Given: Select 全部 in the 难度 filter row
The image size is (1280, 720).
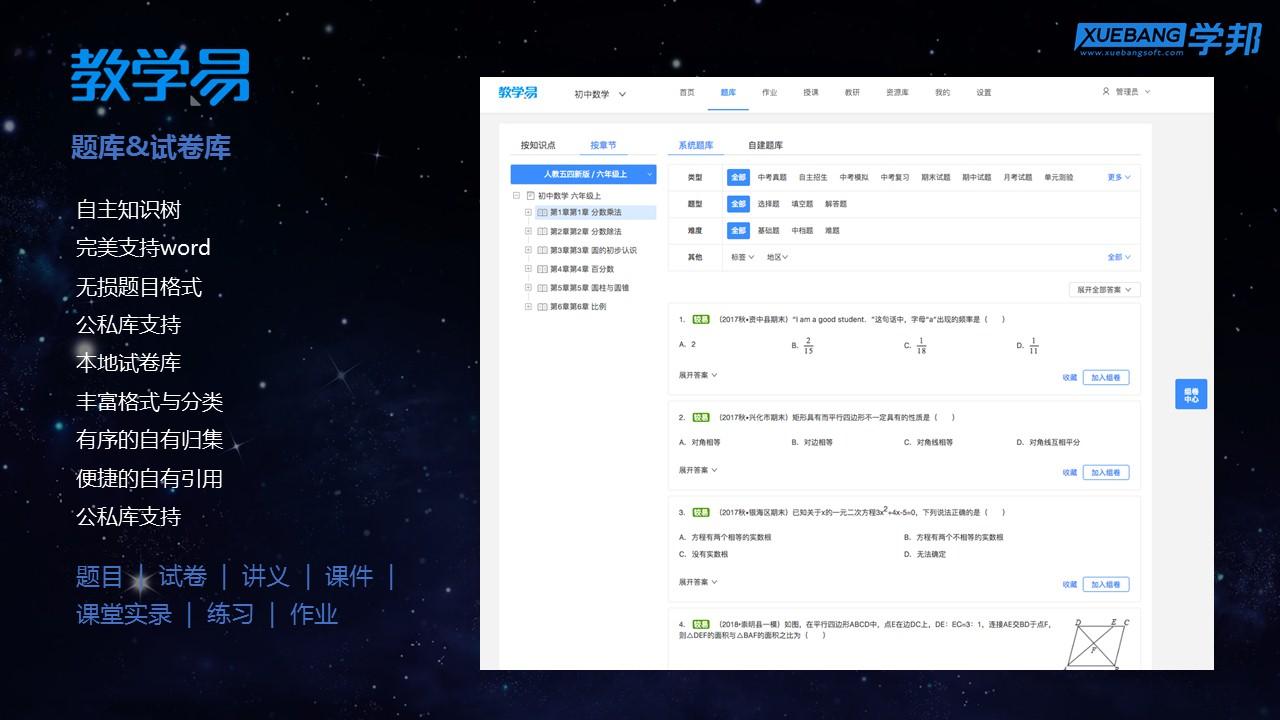Looking at the screenshot, I should 738,231.
